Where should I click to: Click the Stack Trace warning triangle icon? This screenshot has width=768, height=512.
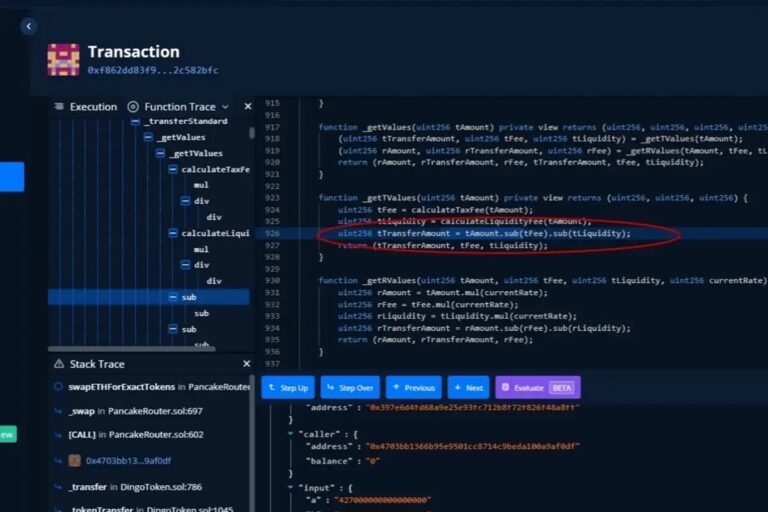click(58, 364)
